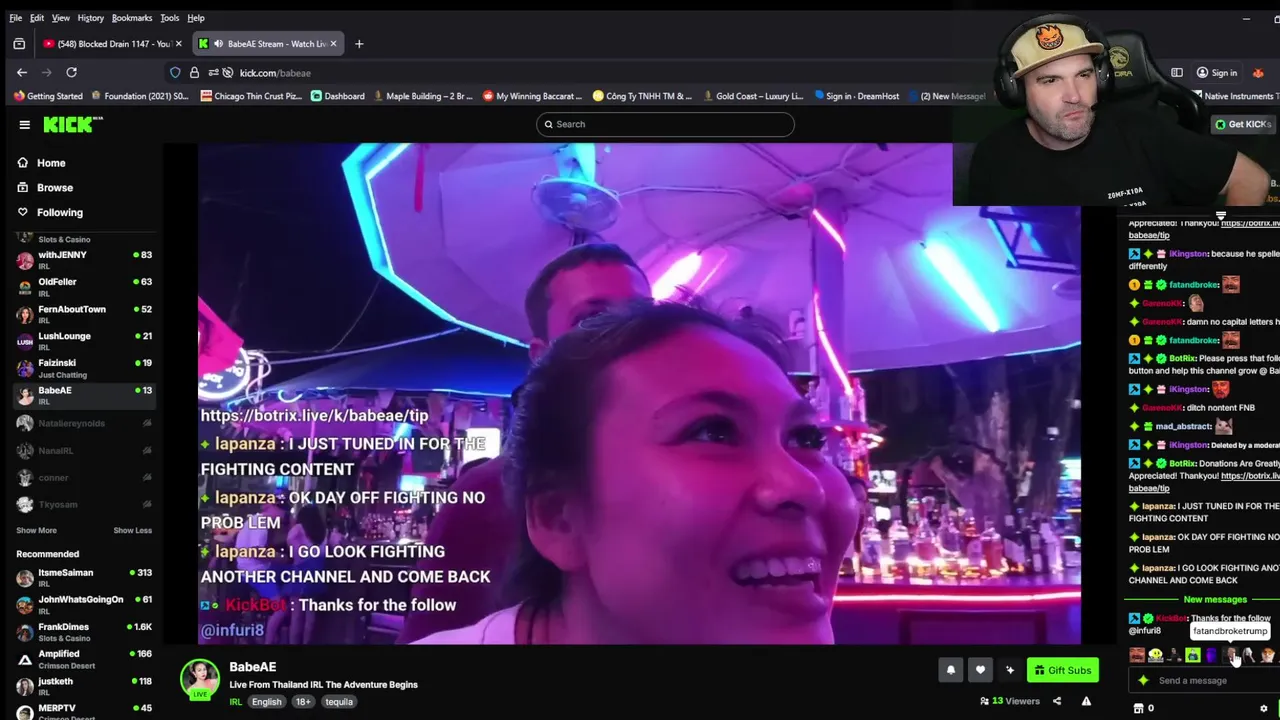Open LushLounge channel in sidebar
Viewport: 1280px width, 720px height.
(85, 341)
